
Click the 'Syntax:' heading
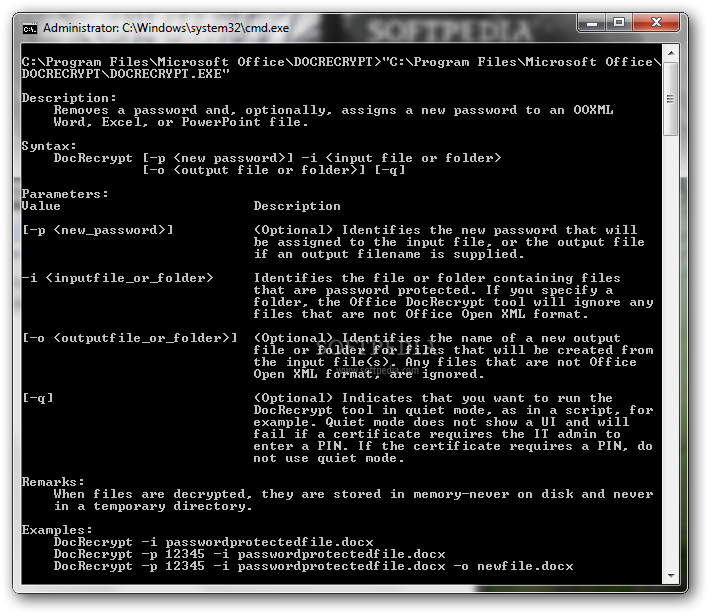pos(49,146)
